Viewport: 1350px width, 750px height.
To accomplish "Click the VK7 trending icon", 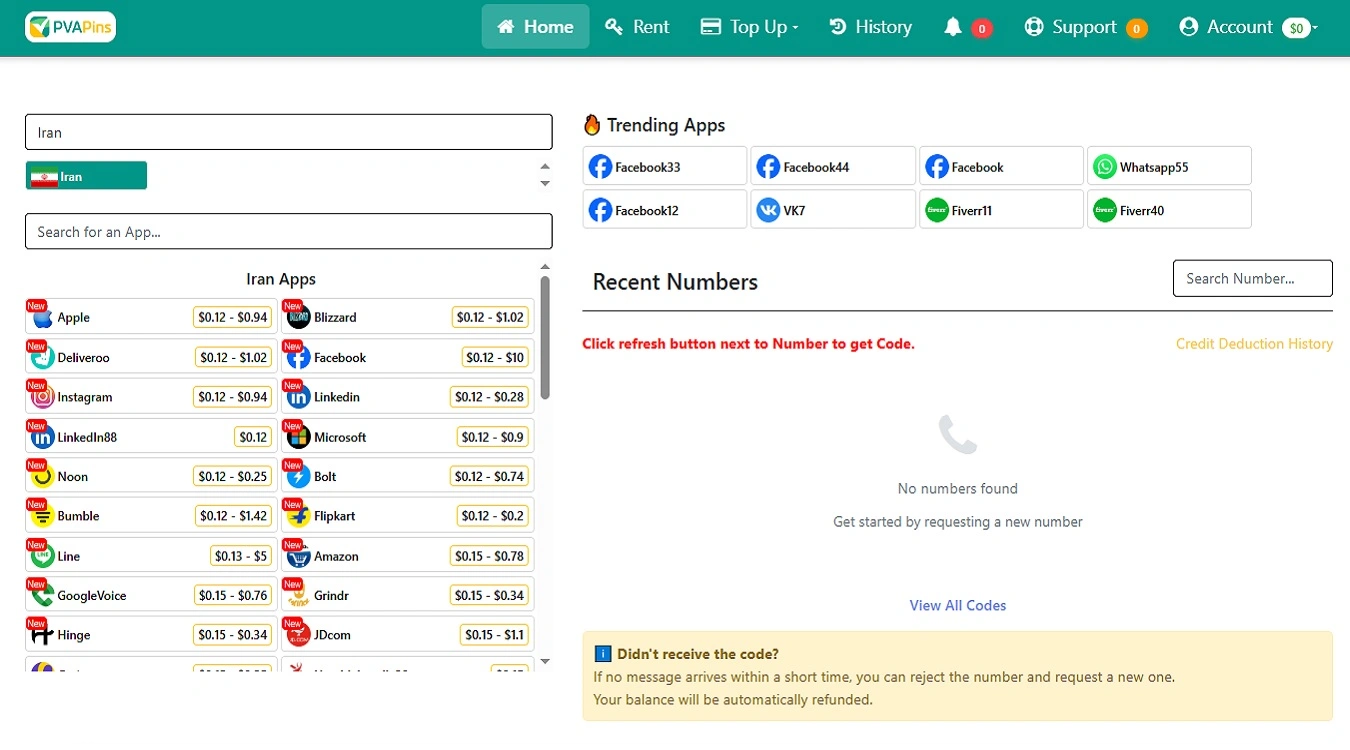I will pyautogui.click(x=768, y=210).
